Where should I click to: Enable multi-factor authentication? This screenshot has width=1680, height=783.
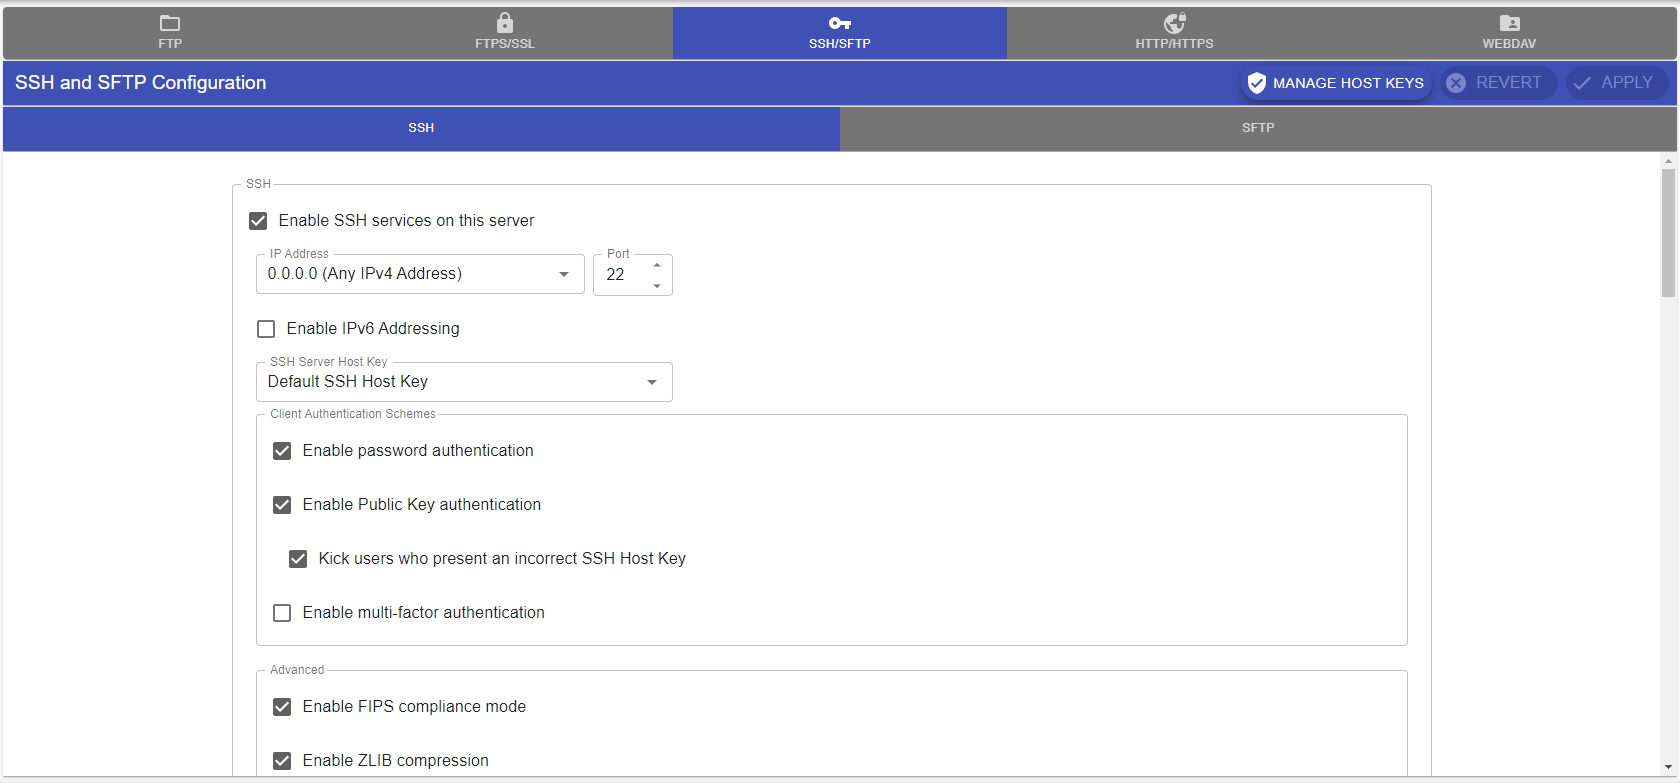282,613
